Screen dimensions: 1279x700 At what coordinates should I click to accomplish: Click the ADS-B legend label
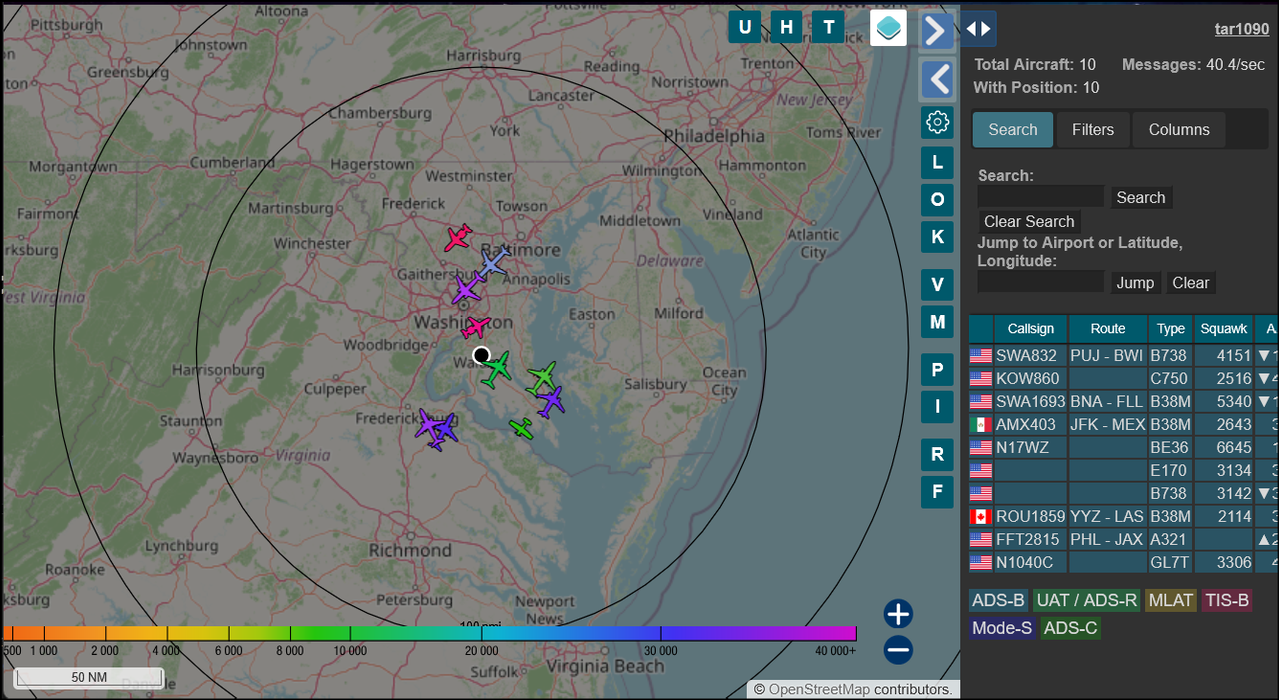(999, 600)
